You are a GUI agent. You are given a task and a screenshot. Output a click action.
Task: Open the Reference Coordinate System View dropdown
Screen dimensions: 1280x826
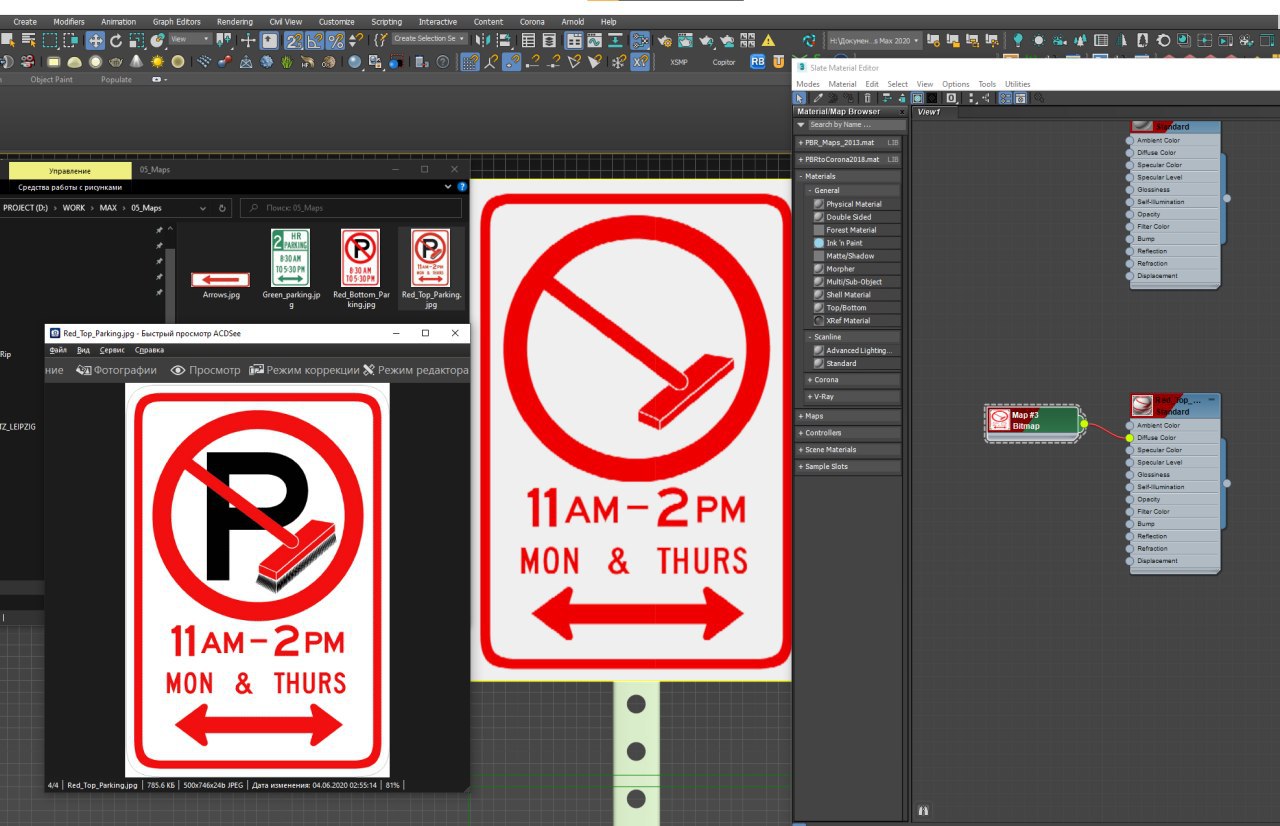point(190,39)
